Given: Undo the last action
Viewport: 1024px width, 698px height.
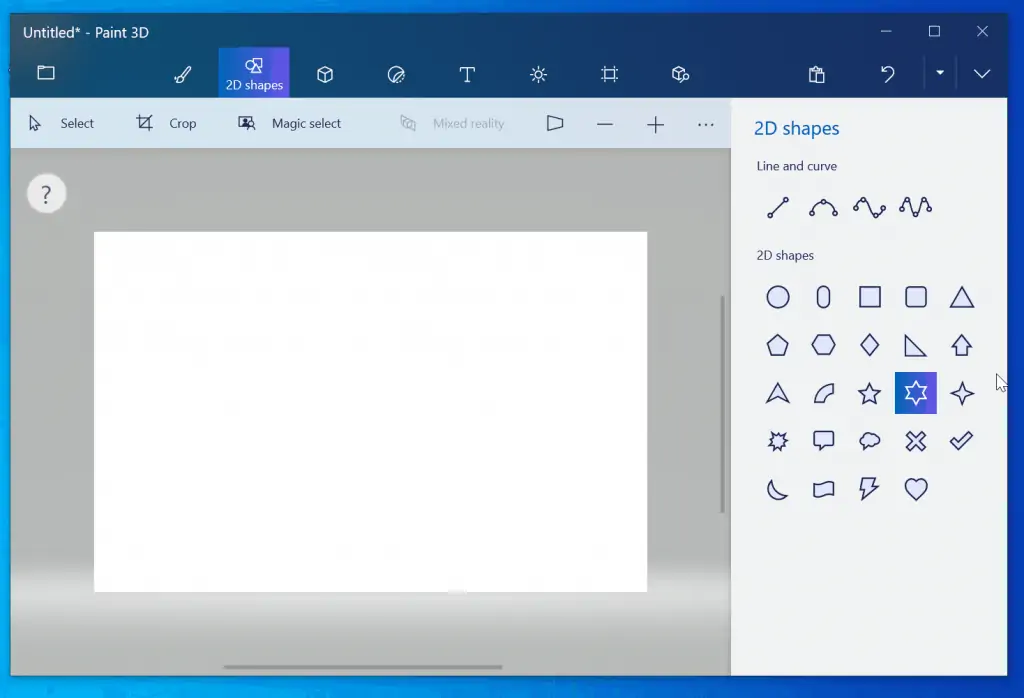Looking at the screenshot, I should [887, 73].
